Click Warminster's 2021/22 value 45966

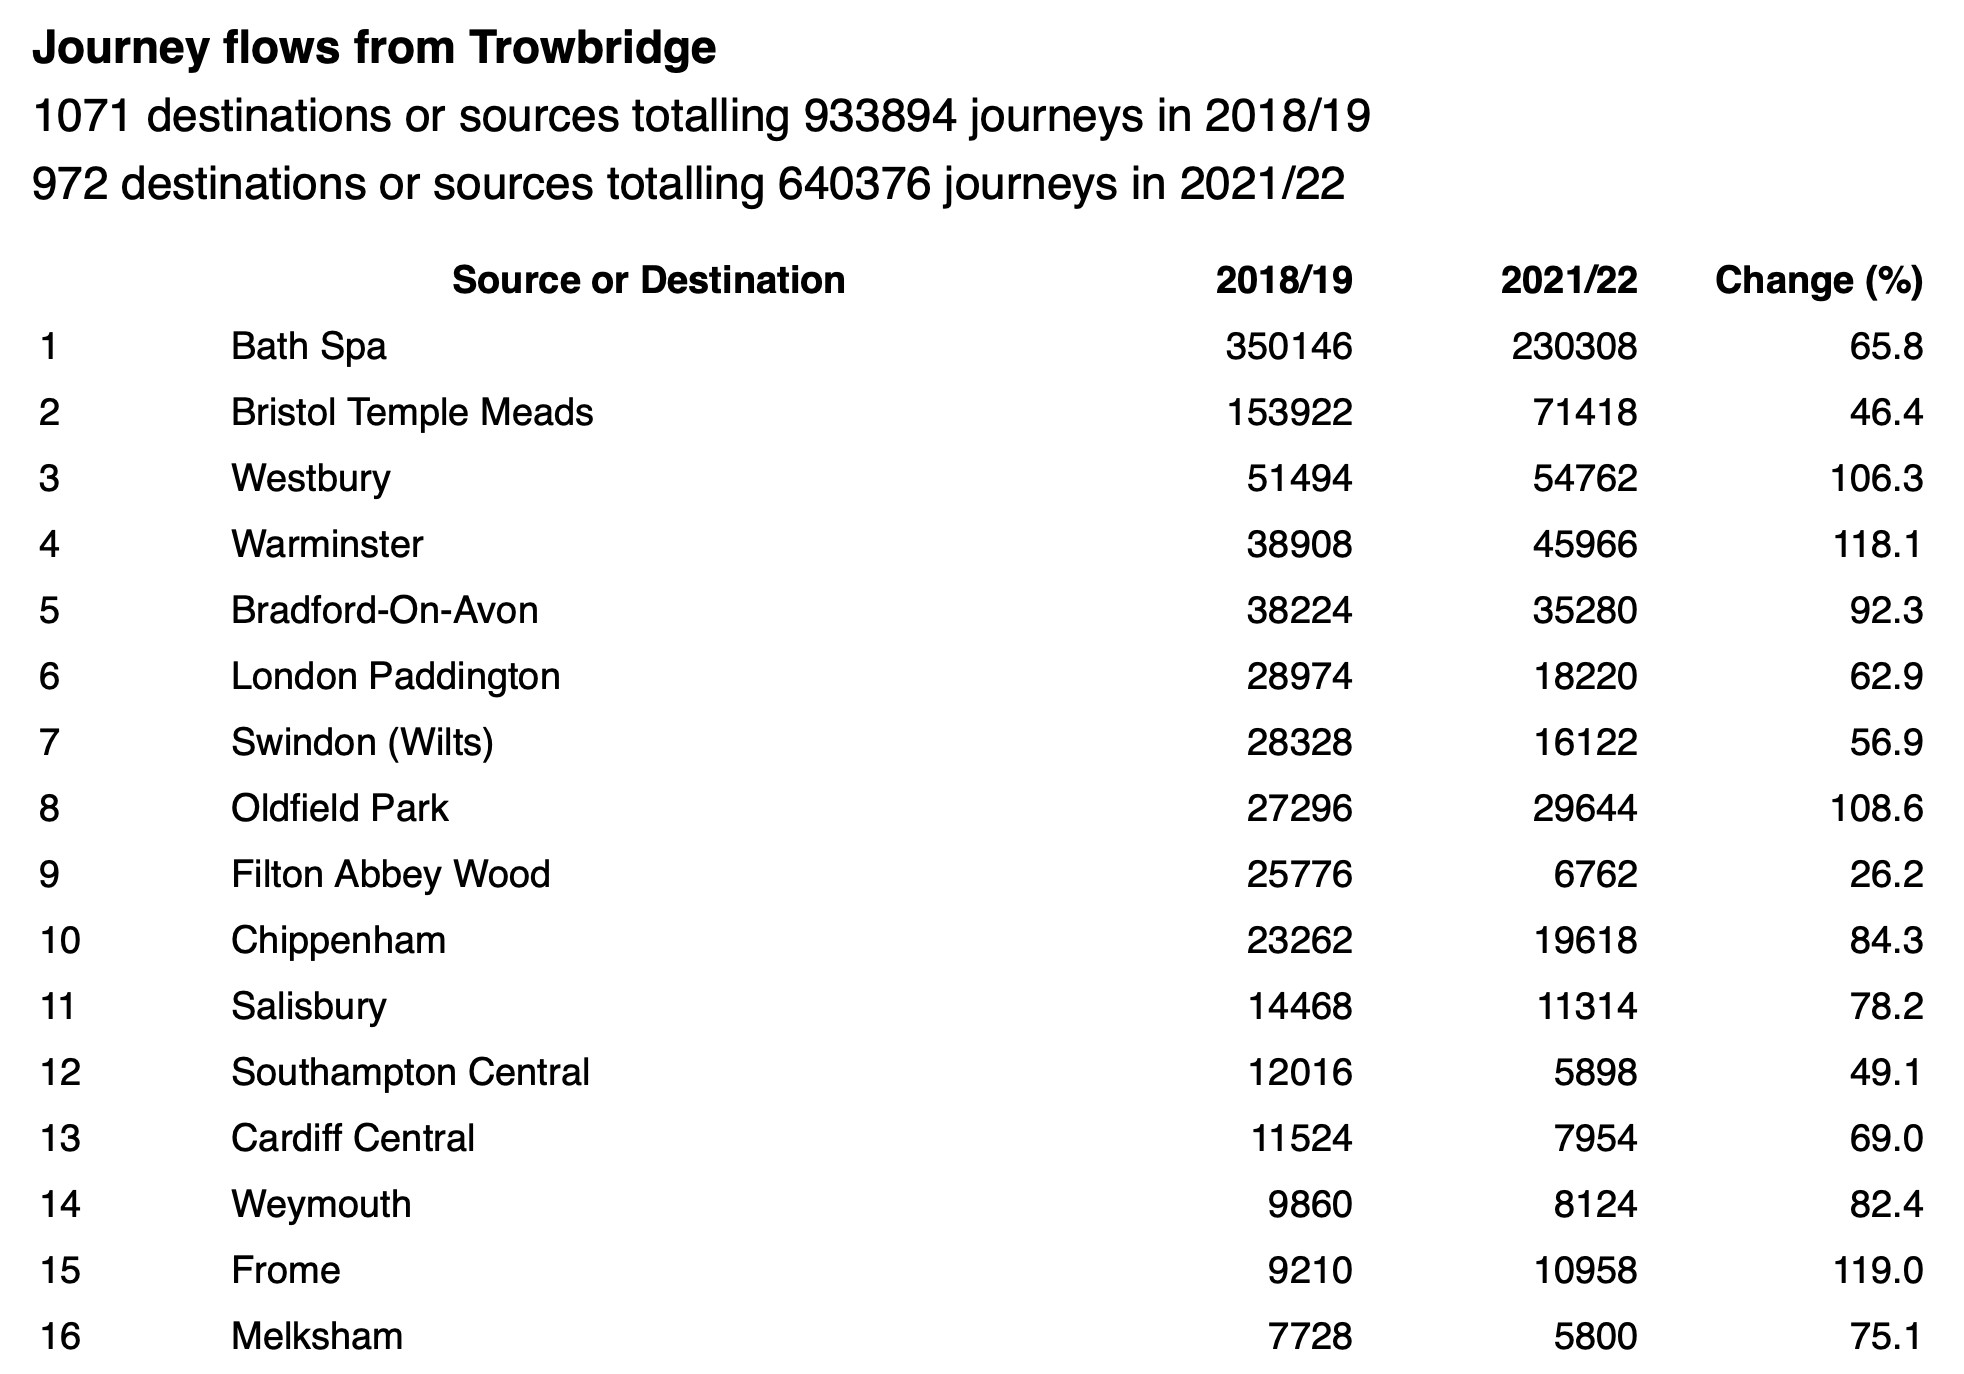point(1584,544)
